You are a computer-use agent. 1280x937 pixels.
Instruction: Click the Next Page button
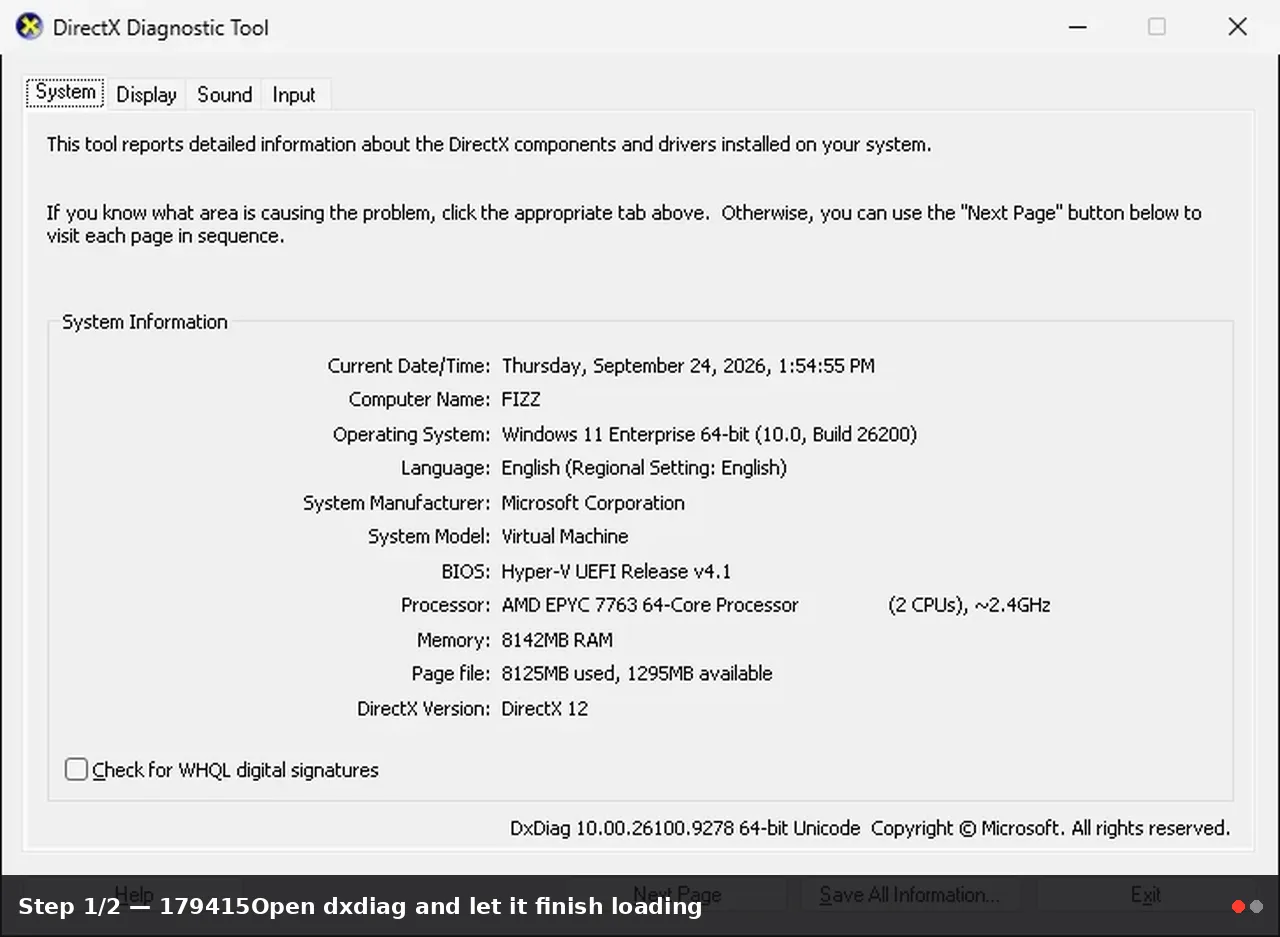tap(677, 894)
